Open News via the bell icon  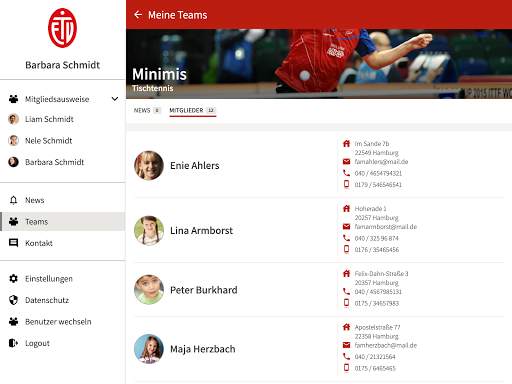tap(13, 200)
